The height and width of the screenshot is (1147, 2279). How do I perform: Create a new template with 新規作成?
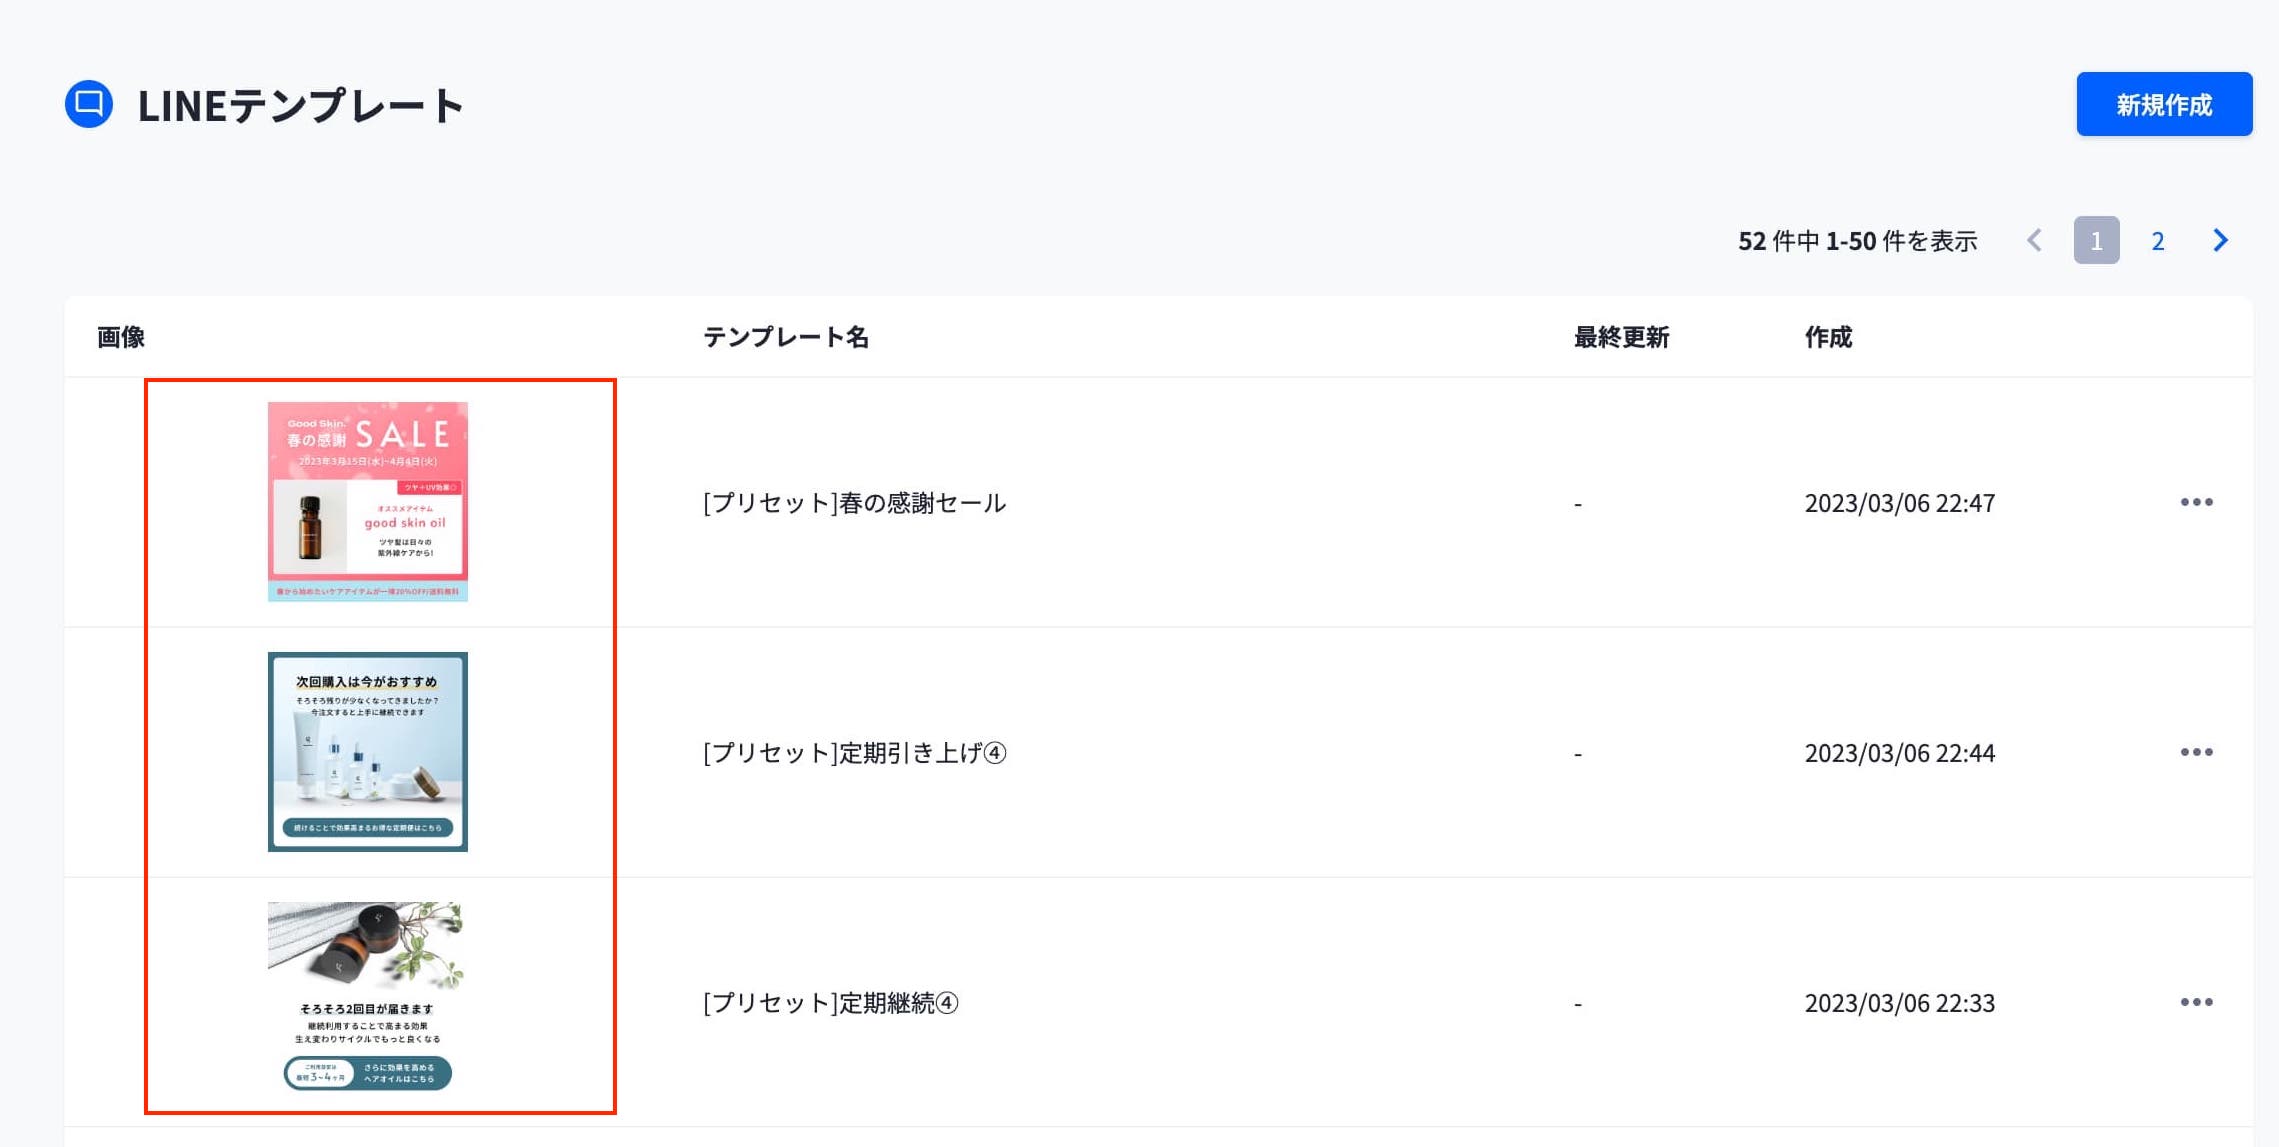tap(2163, 104)
